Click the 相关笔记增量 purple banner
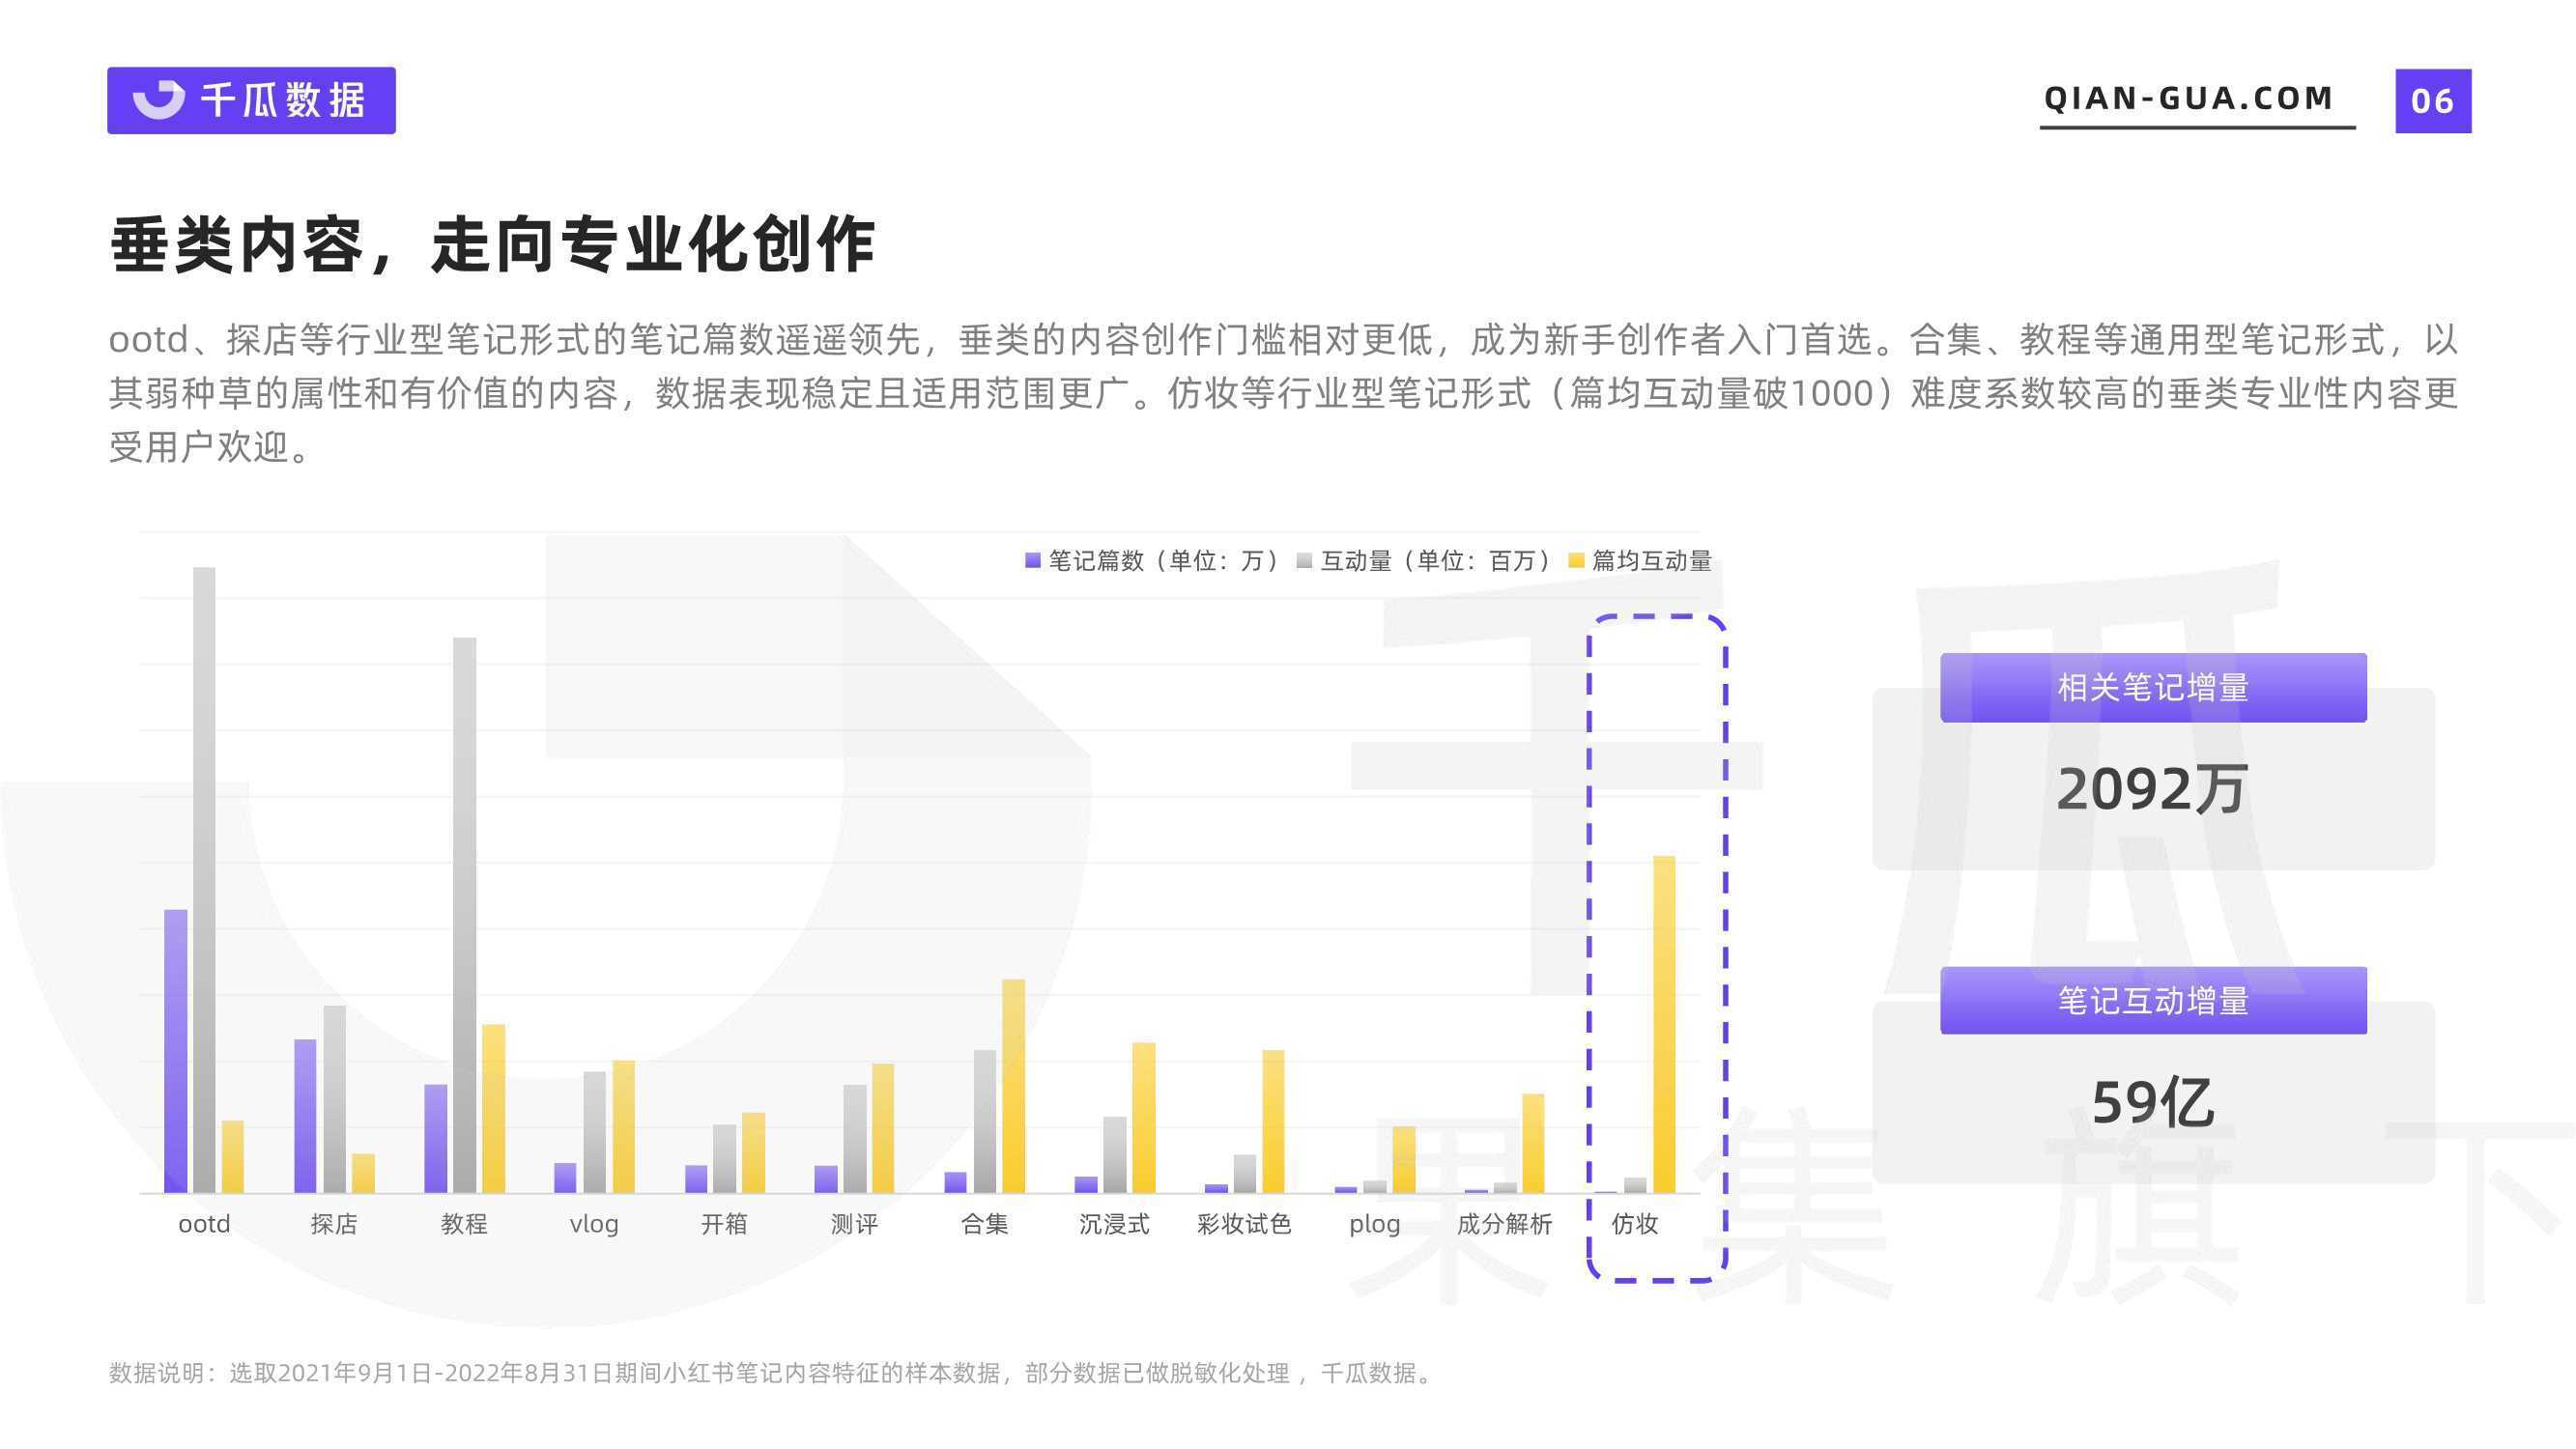The height and width of the screenshot is (1449, 2576). coord(2153,687)
